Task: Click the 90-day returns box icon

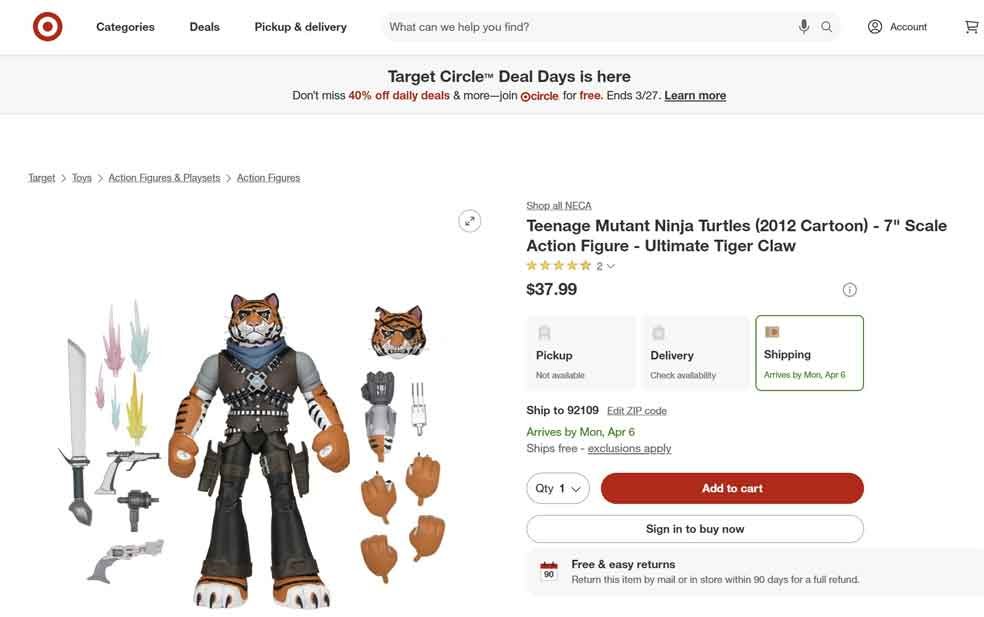Action: coord(548,569)
